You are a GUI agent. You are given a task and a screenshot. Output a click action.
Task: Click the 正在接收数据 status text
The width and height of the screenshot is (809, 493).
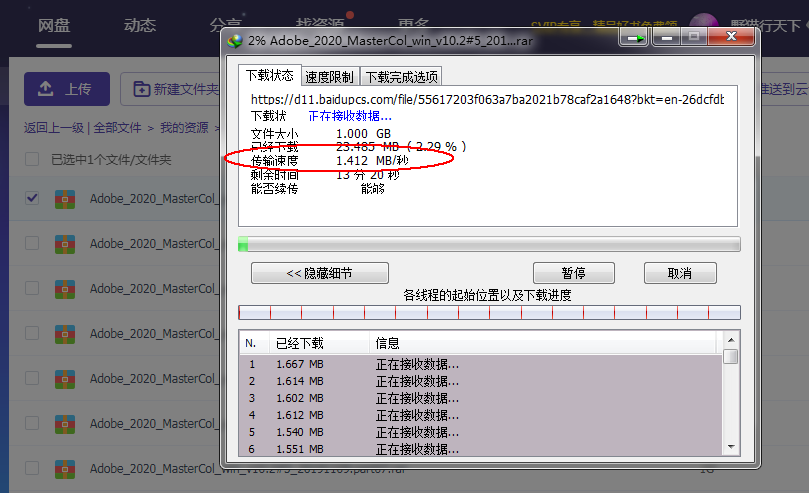350,116
